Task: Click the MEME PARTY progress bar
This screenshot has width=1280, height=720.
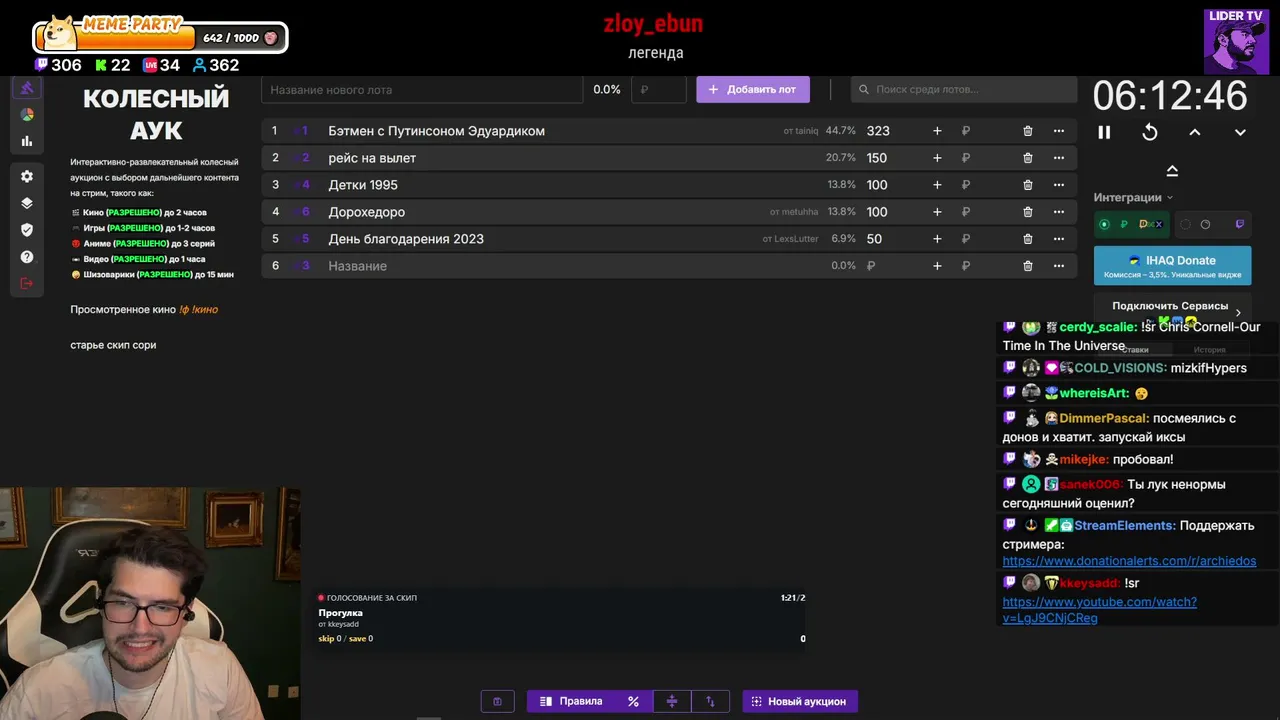Action: pos(160,38)
